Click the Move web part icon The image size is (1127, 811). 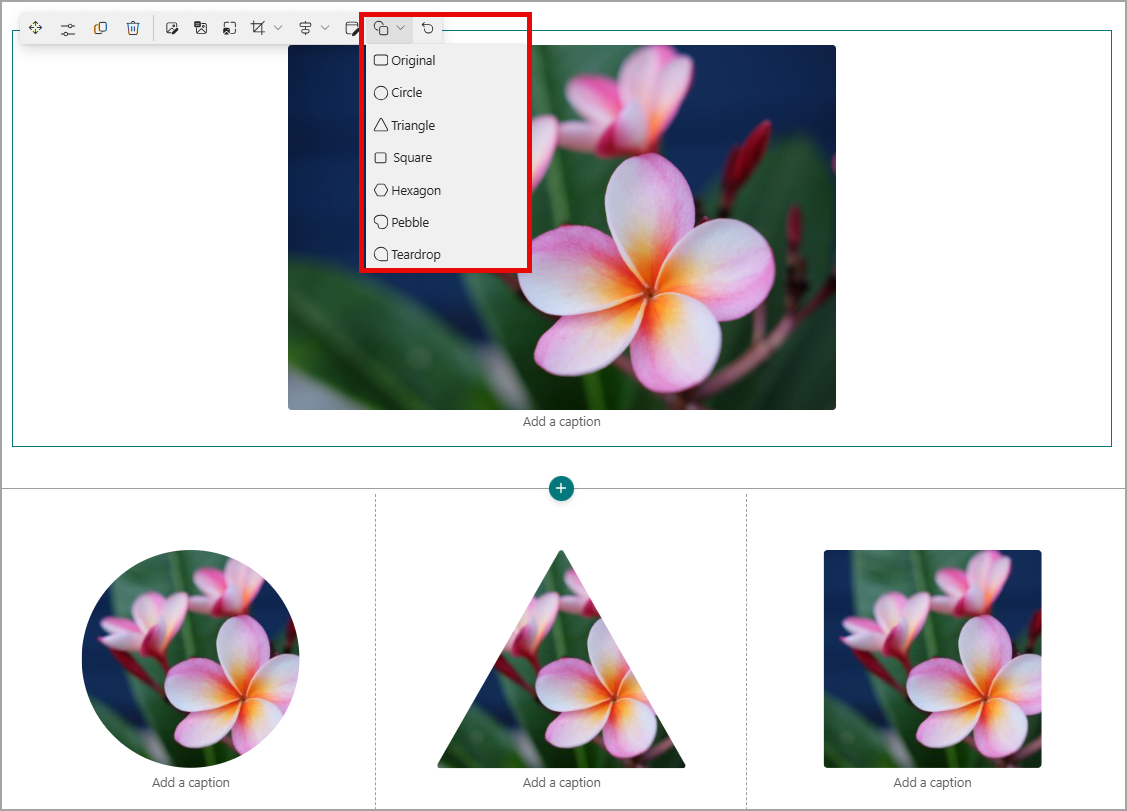(35, 28)
